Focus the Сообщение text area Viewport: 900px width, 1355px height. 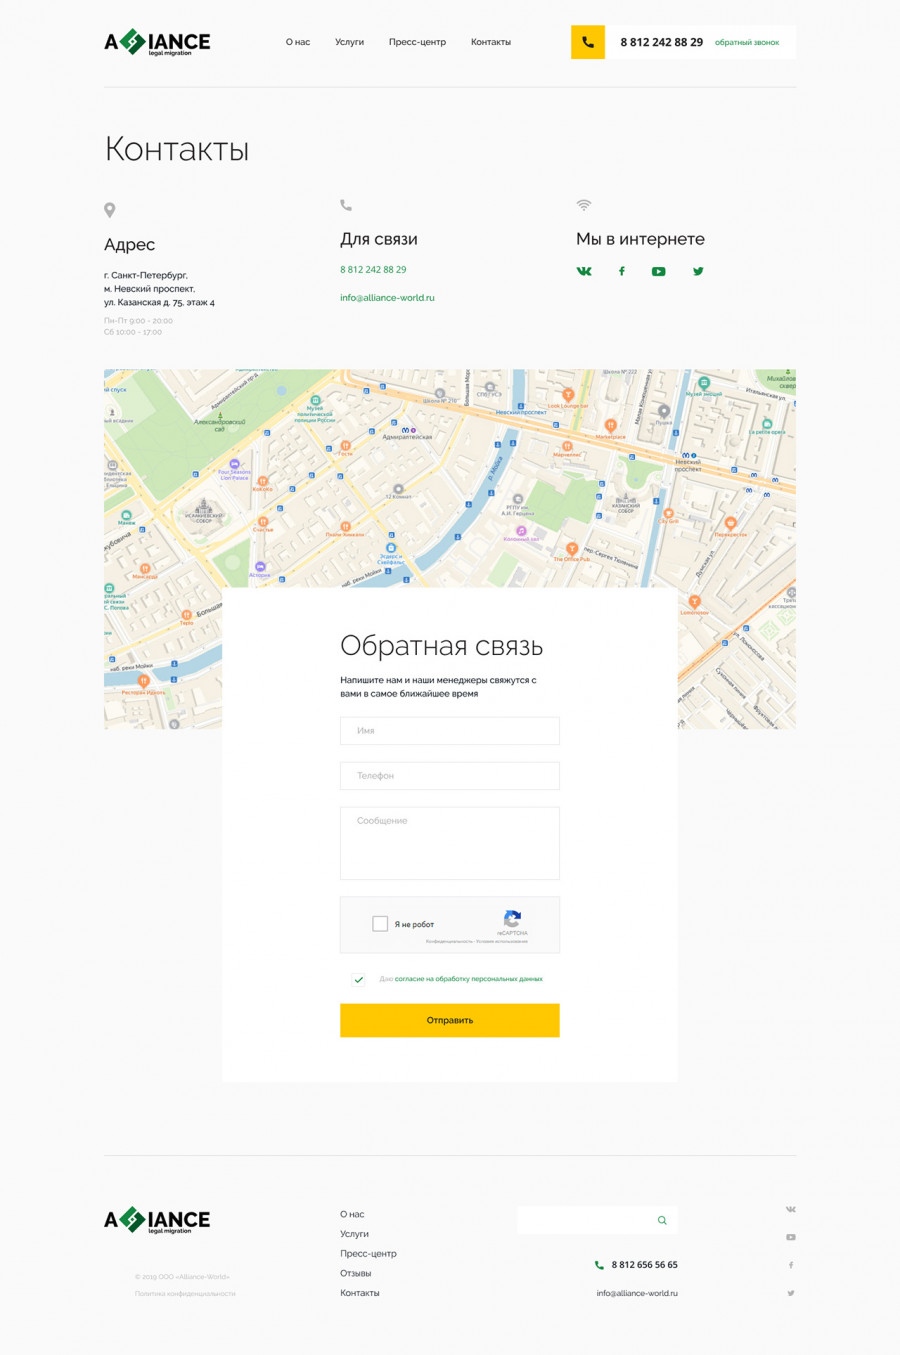(450, 843)
